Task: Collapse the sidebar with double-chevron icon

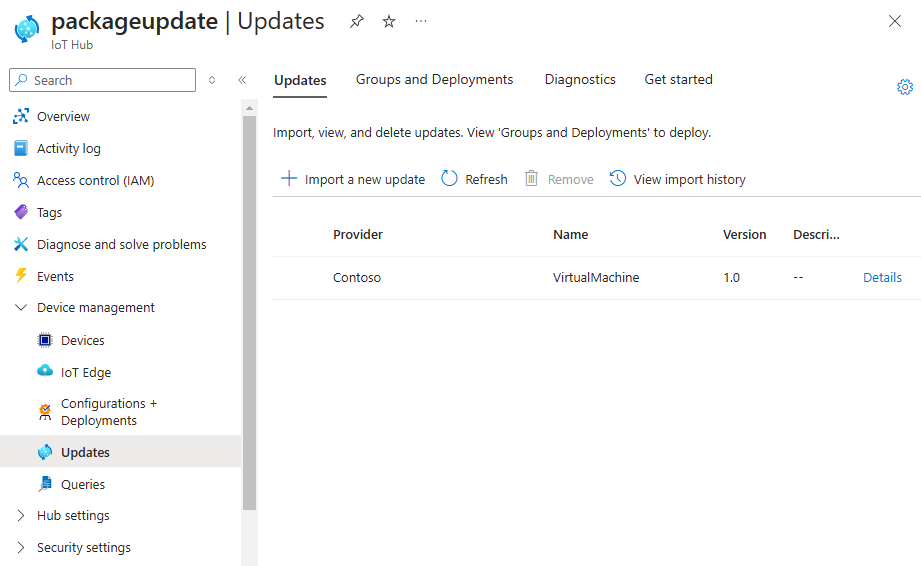Action: [x=242, y=80]
